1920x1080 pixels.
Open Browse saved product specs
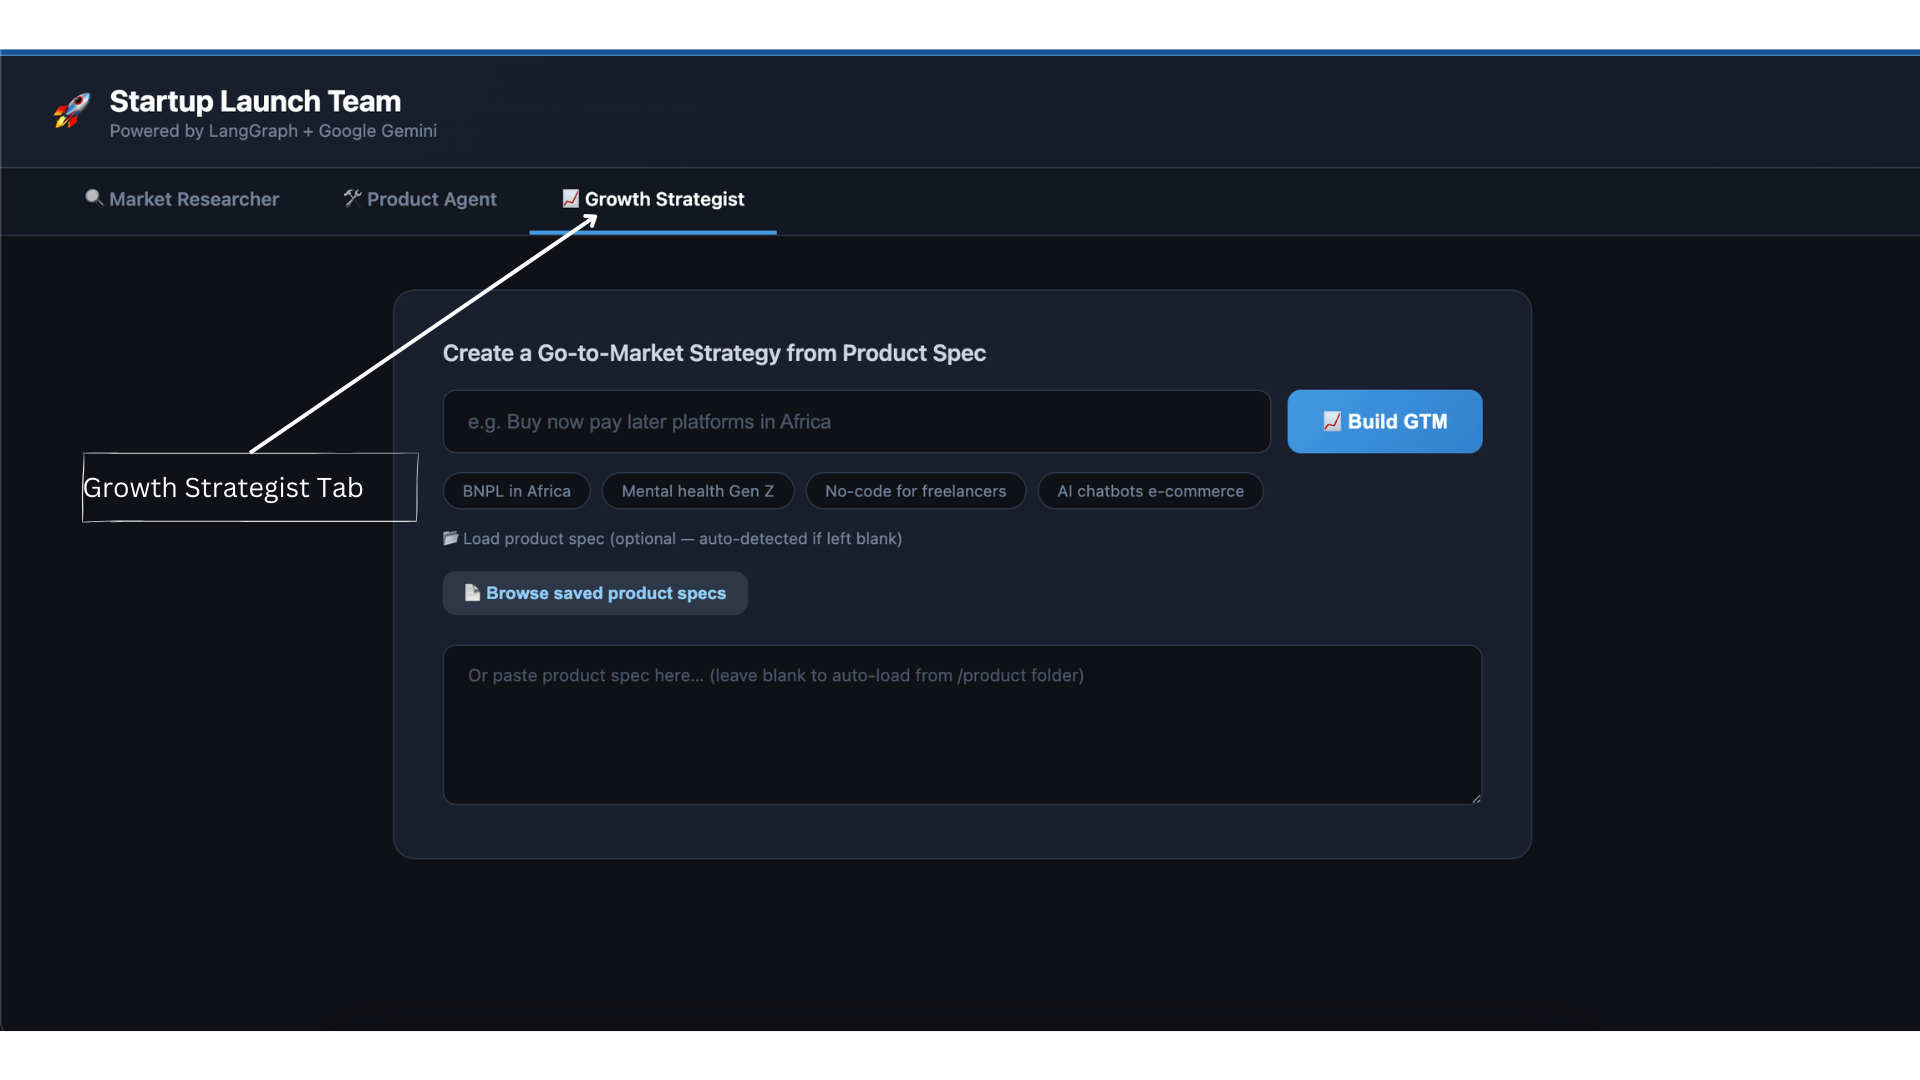pyautogui.click(x=595, y=592)
